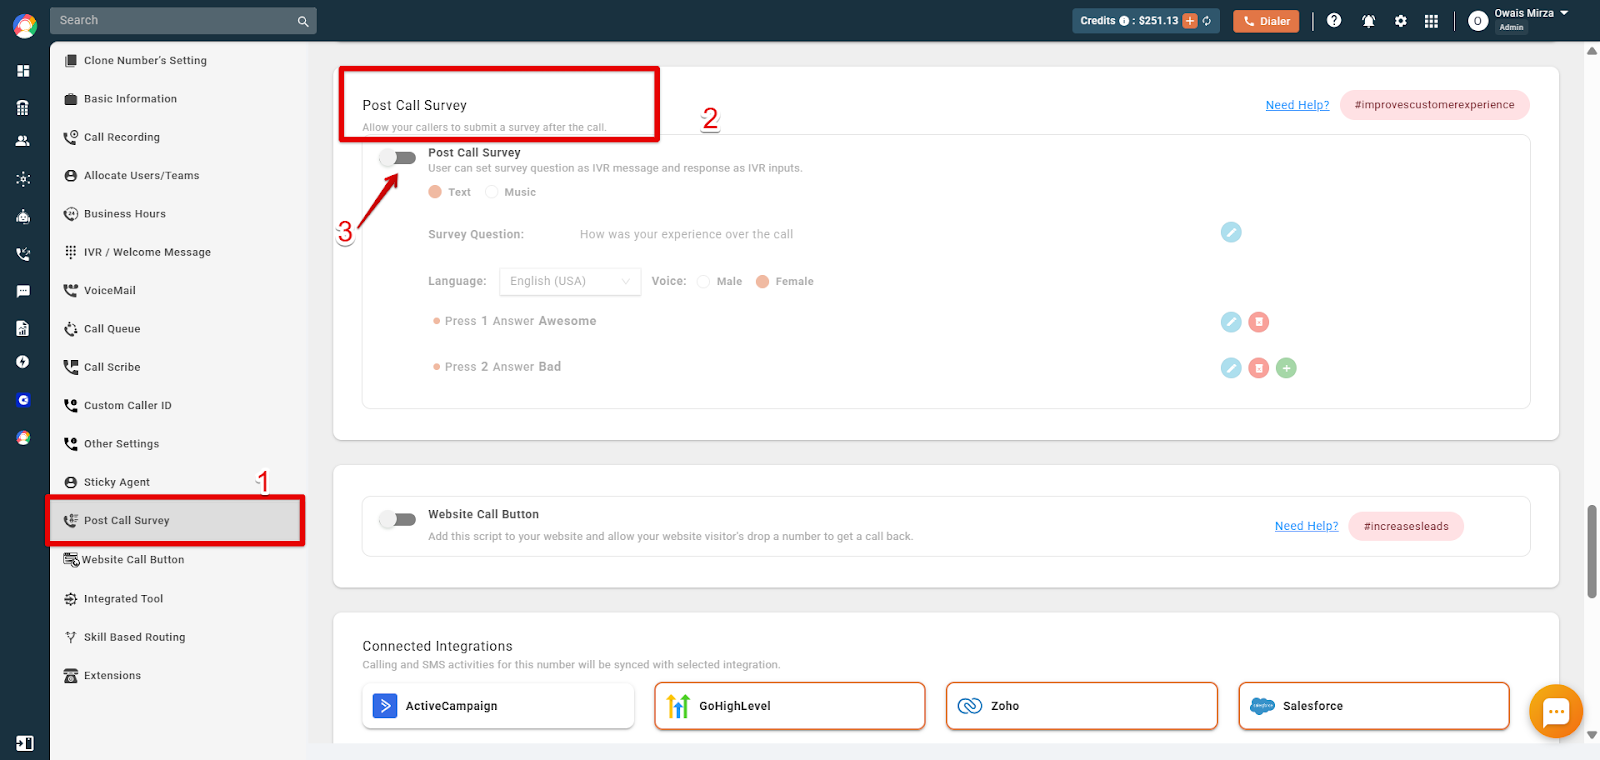This screenshot has height=760, width=1600.
Task: Choose the ActiveCampaign integration card
Action: (498, 706)
